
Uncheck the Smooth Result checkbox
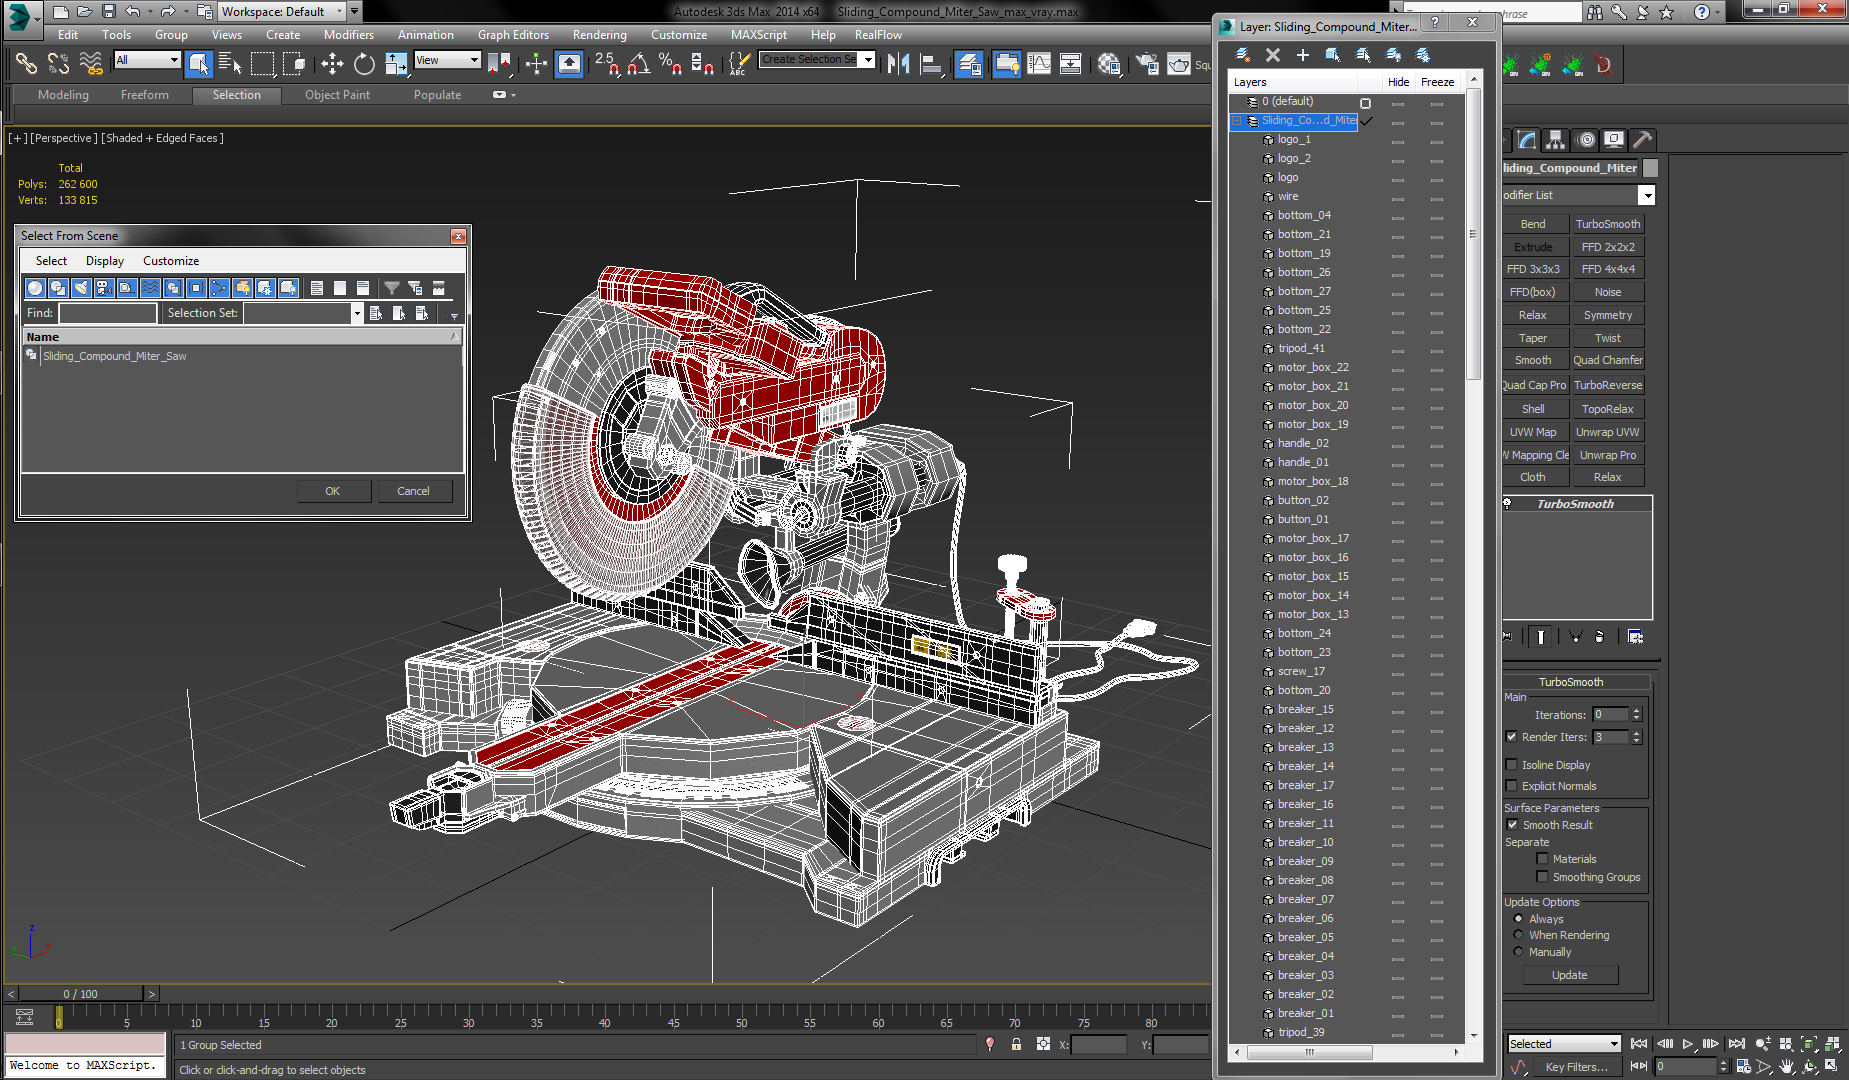(x=1512, y=825)
